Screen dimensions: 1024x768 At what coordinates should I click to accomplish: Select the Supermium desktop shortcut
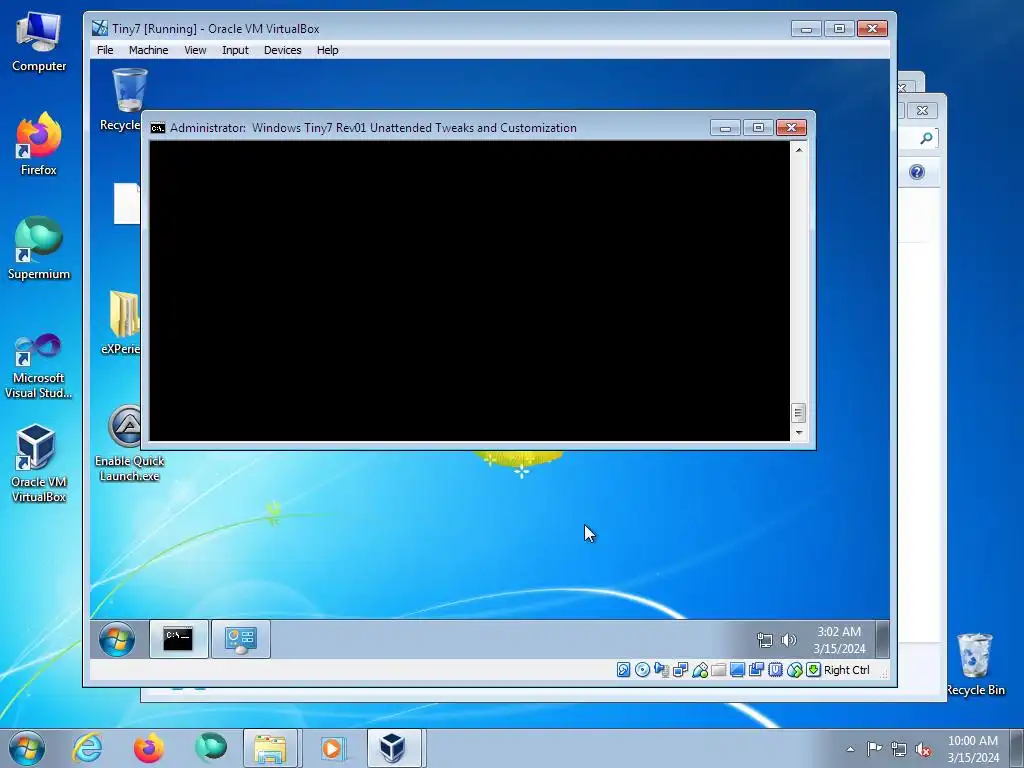[x=39, y=248]
